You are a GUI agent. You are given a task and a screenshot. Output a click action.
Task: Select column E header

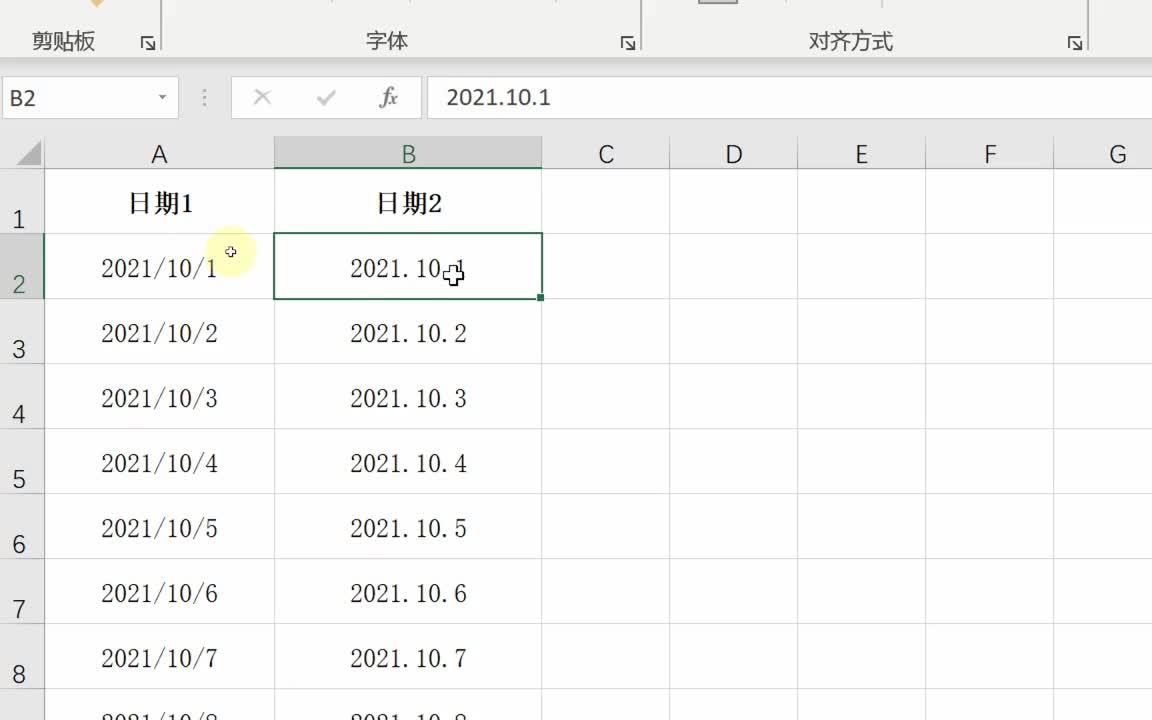(x=861, y=154)
